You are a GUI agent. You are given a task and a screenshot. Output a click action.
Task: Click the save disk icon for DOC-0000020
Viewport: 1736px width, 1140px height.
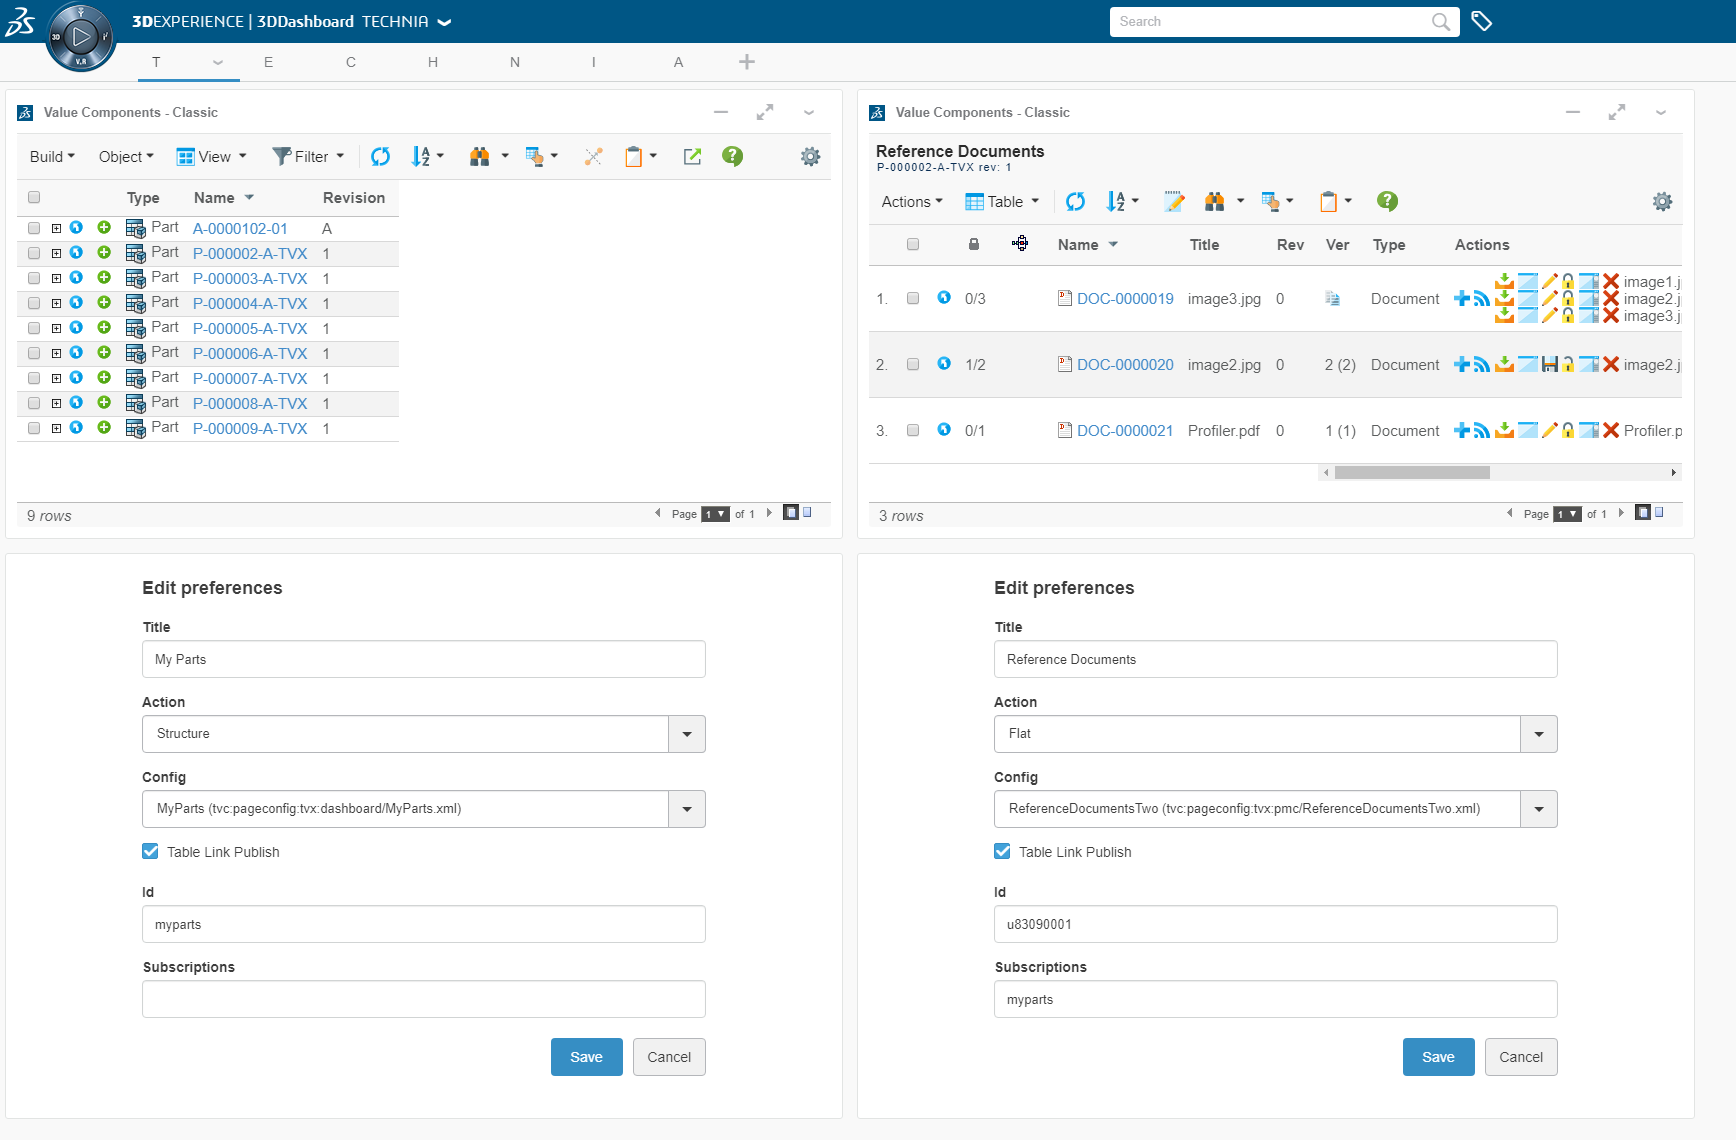[1549, 365]
